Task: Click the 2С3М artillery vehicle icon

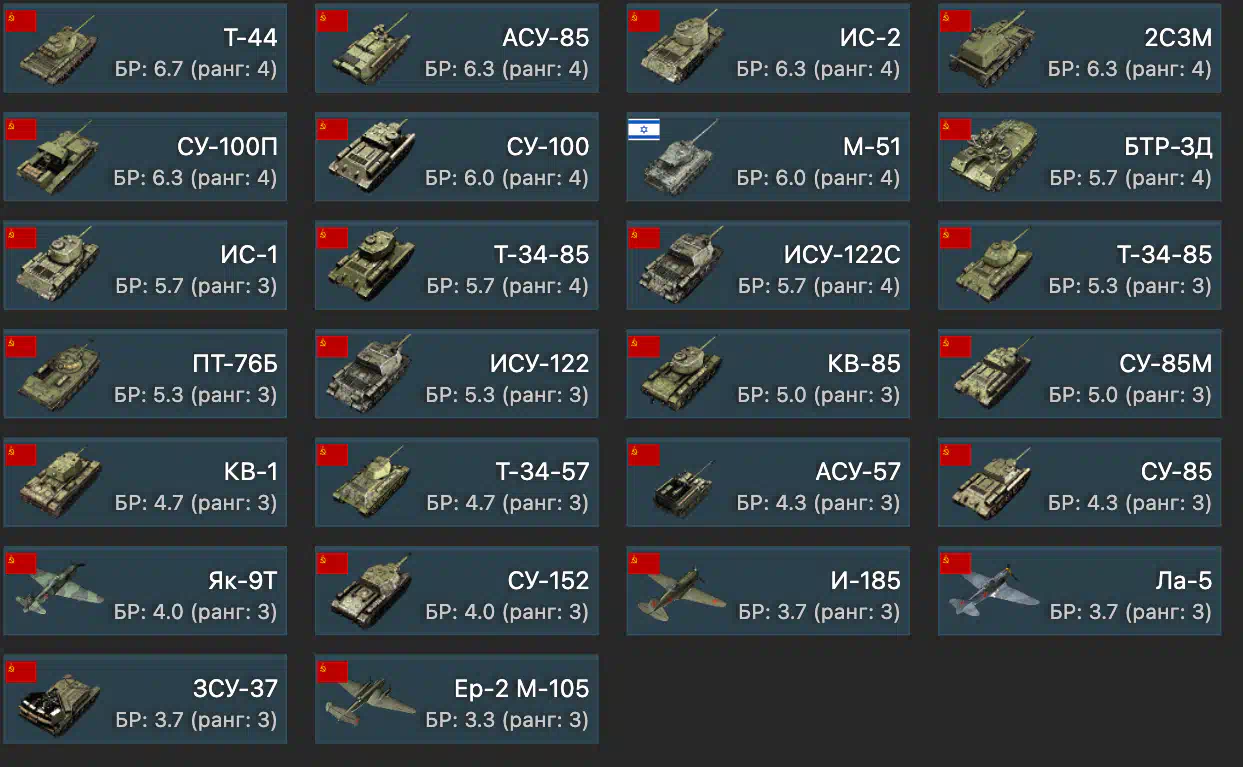Action: (992, 50)
